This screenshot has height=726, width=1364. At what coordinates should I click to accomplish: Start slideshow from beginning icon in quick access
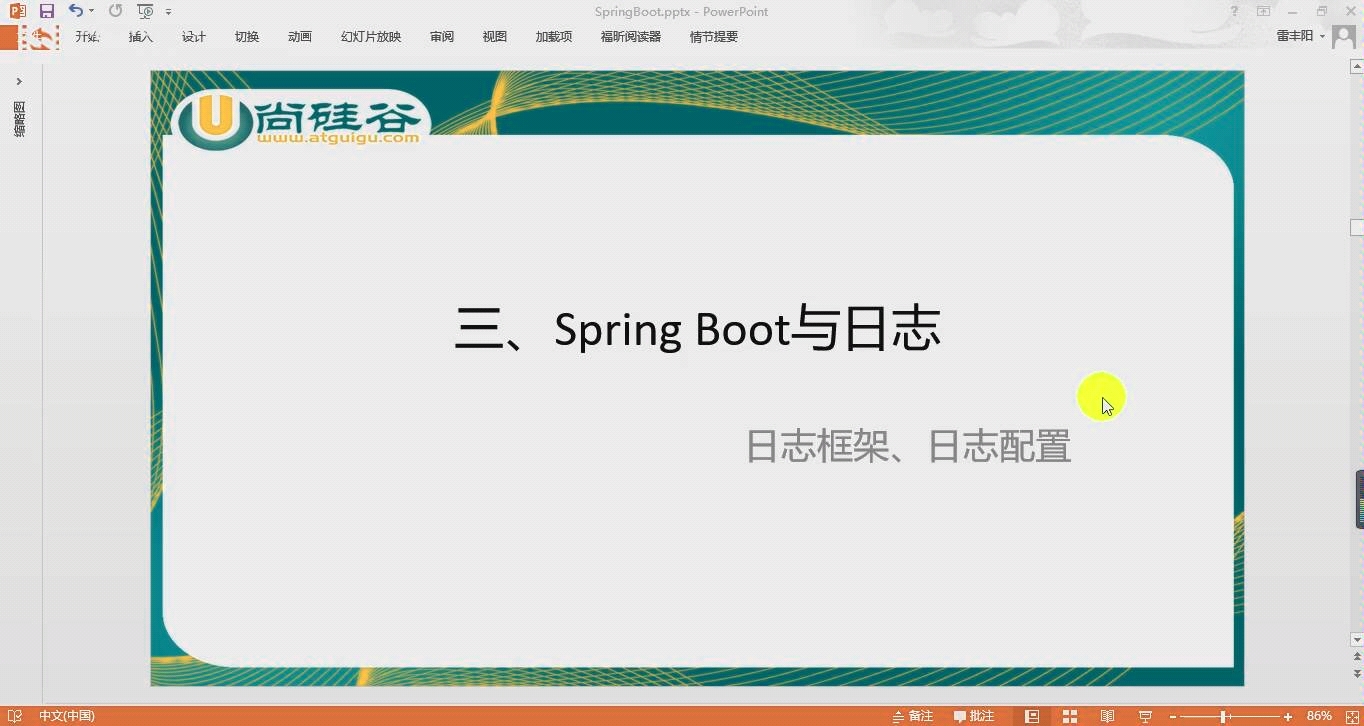click(x=146, y=11)
